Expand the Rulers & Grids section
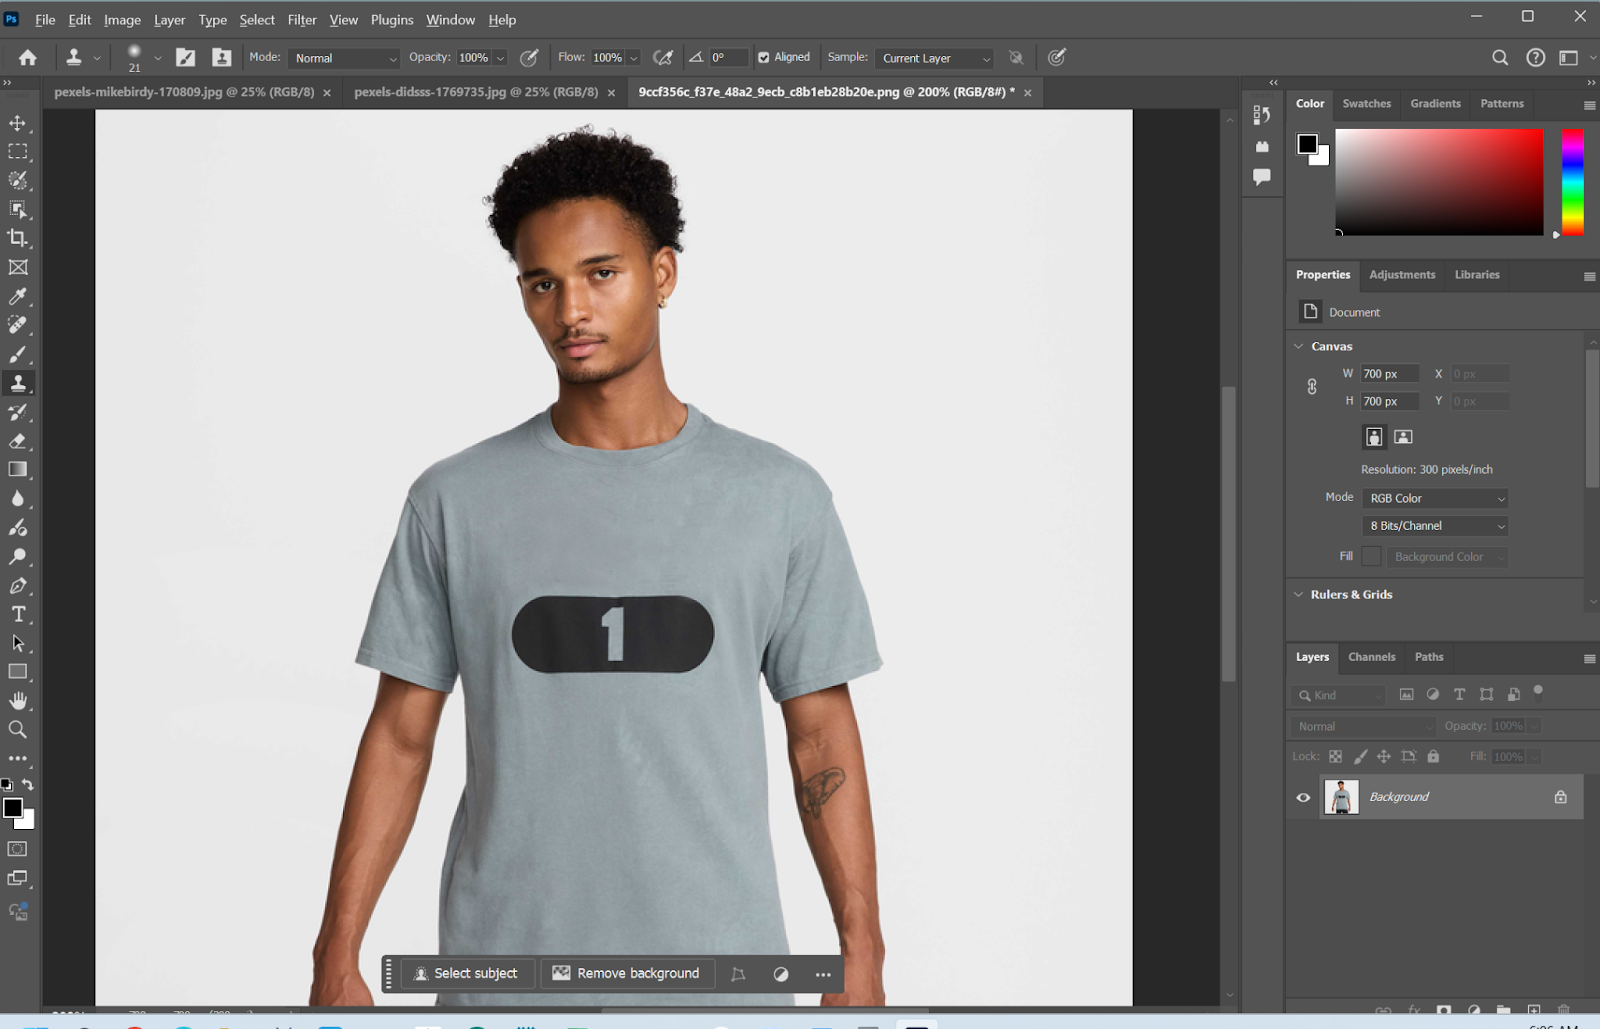 [x=1299, y=595]
